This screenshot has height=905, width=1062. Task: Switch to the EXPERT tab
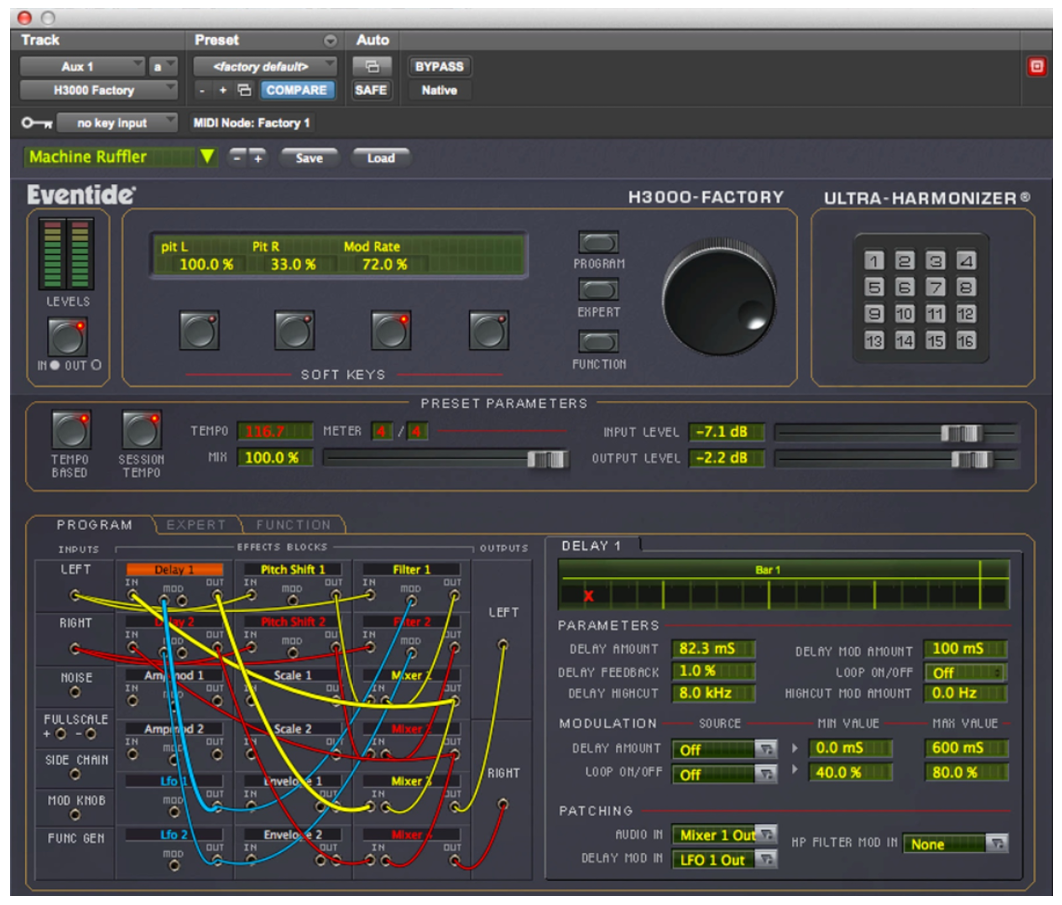click(x=196, y=524)
